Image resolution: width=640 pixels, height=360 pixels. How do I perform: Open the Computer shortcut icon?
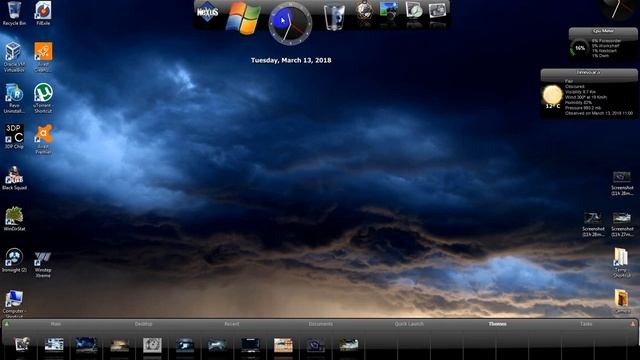(13, 304)
